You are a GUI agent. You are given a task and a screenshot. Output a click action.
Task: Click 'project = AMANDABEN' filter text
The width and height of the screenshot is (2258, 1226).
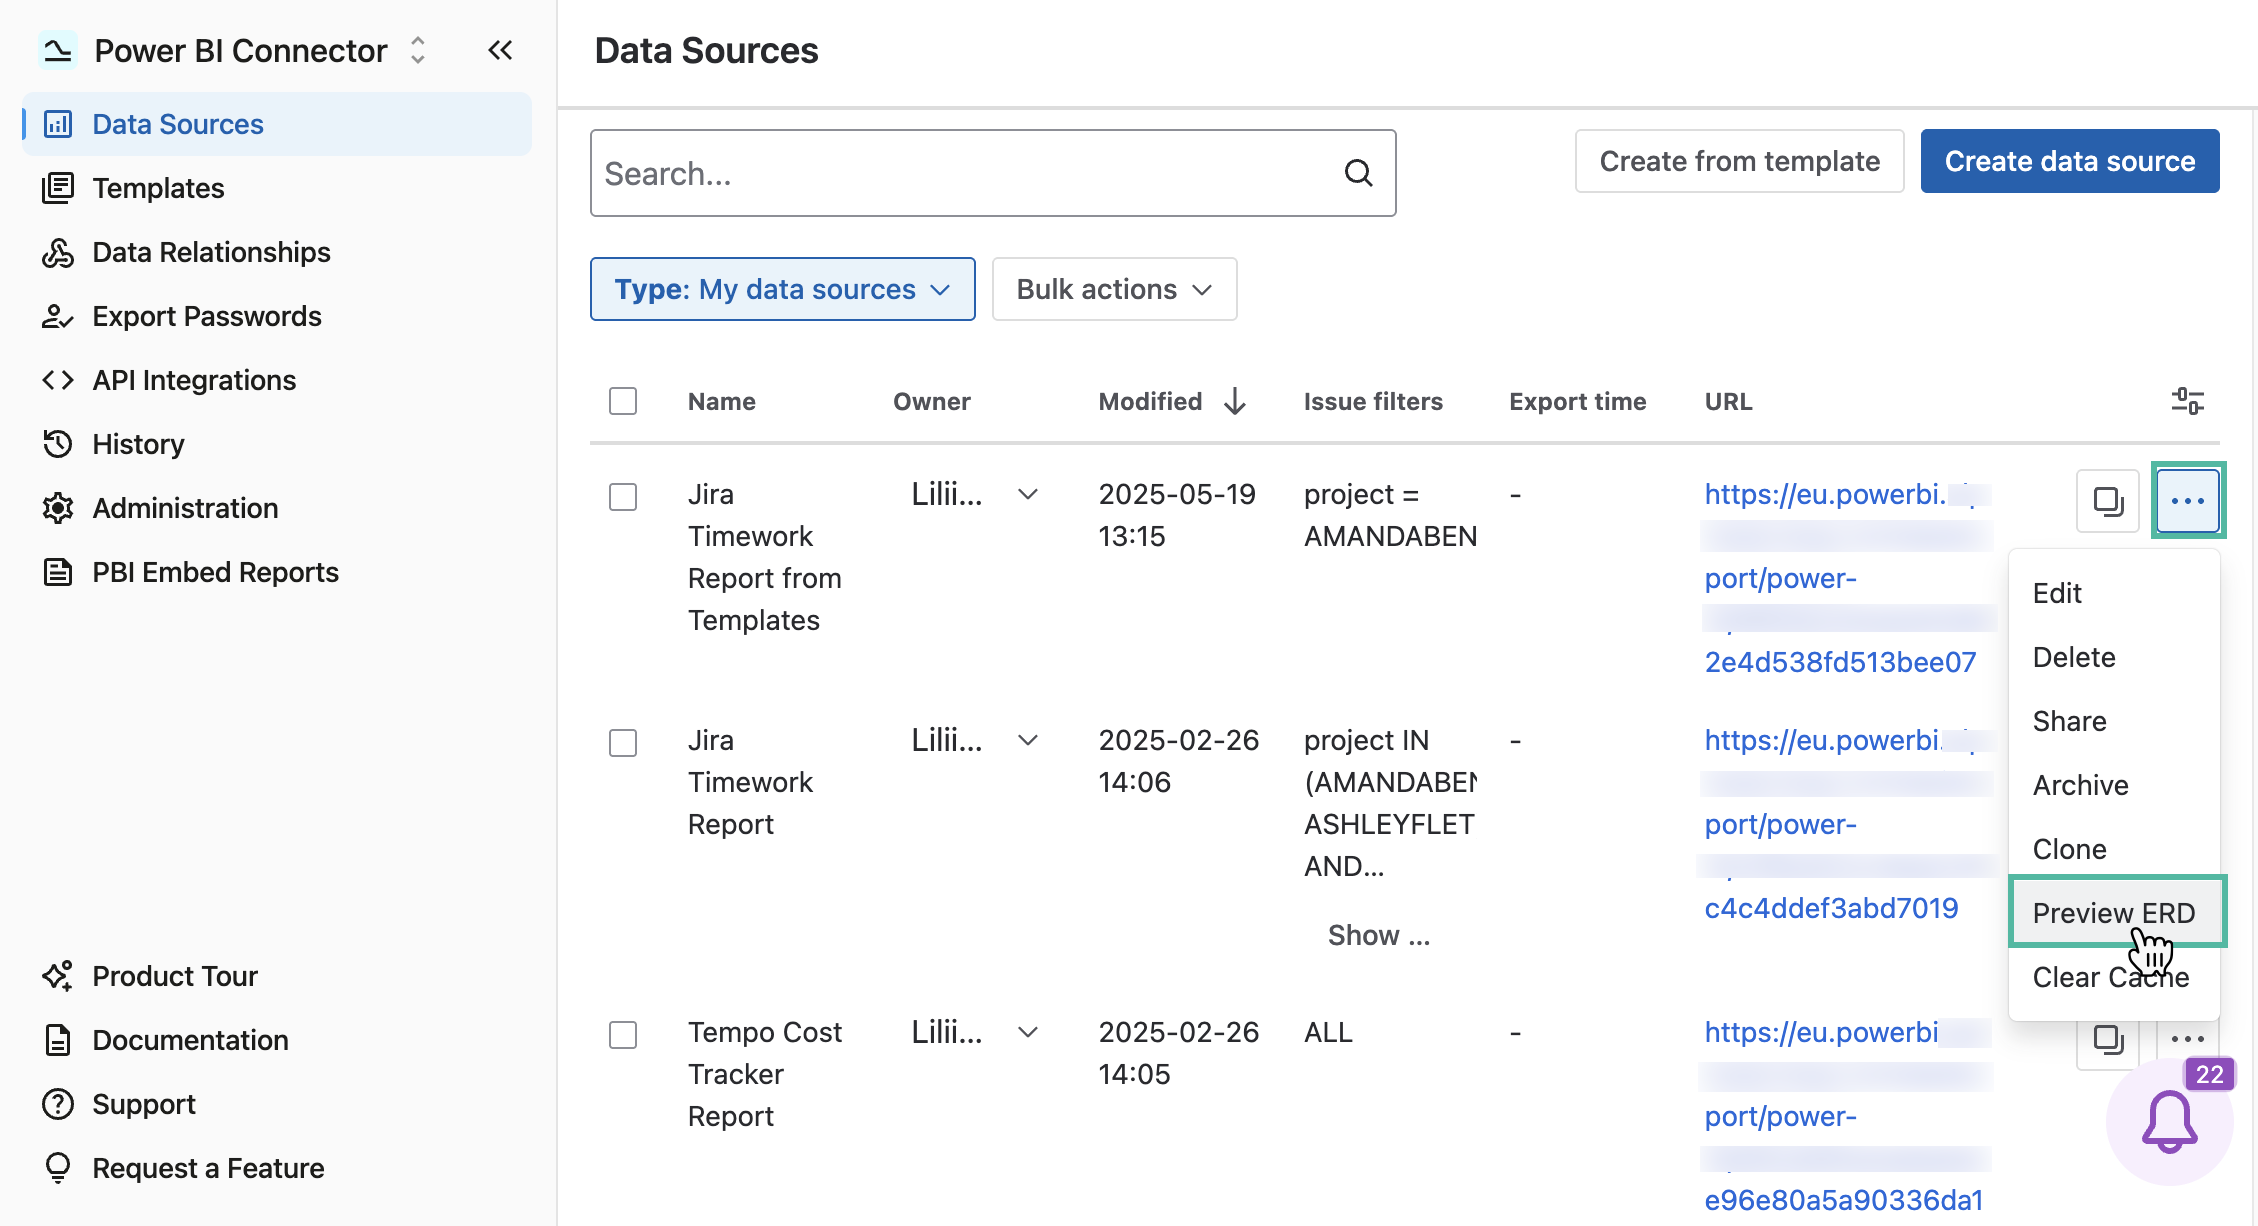click(x=1390, y=515)
